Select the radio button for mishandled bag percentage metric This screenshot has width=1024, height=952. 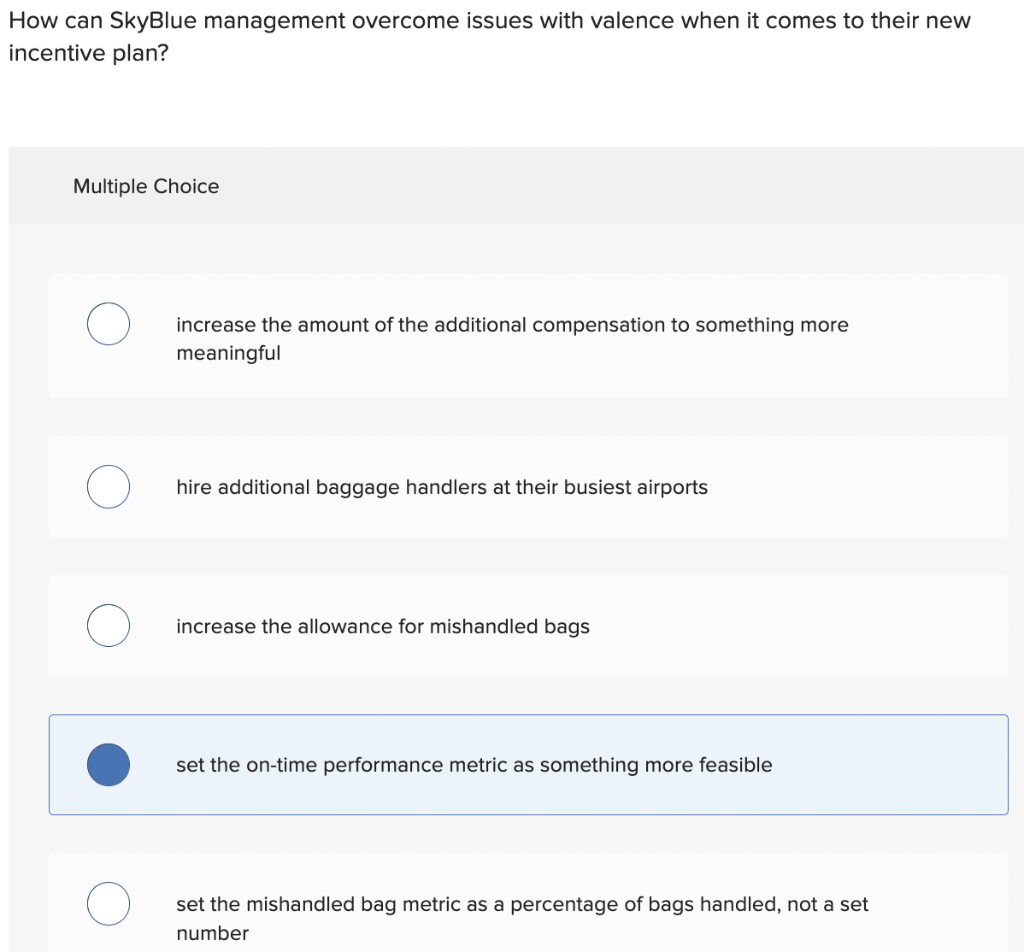[108, 903]
